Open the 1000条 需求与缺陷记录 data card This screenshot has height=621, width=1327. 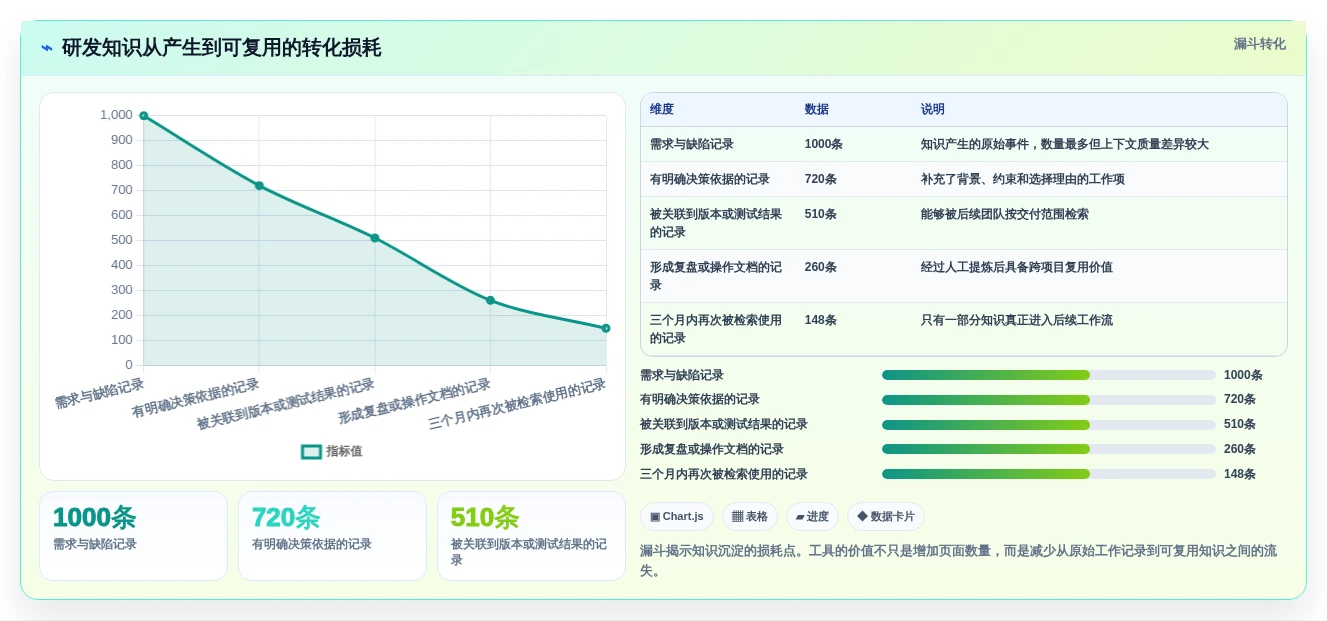[x=134, y=536]
